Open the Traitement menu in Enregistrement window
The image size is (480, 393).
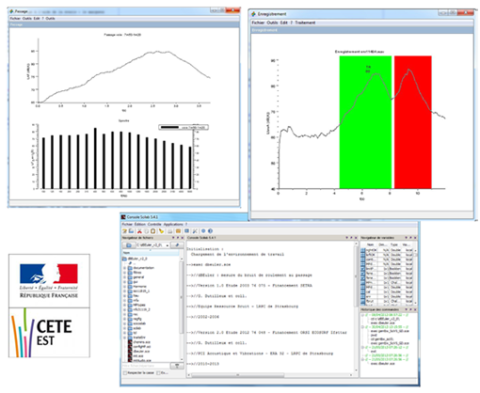305,23
